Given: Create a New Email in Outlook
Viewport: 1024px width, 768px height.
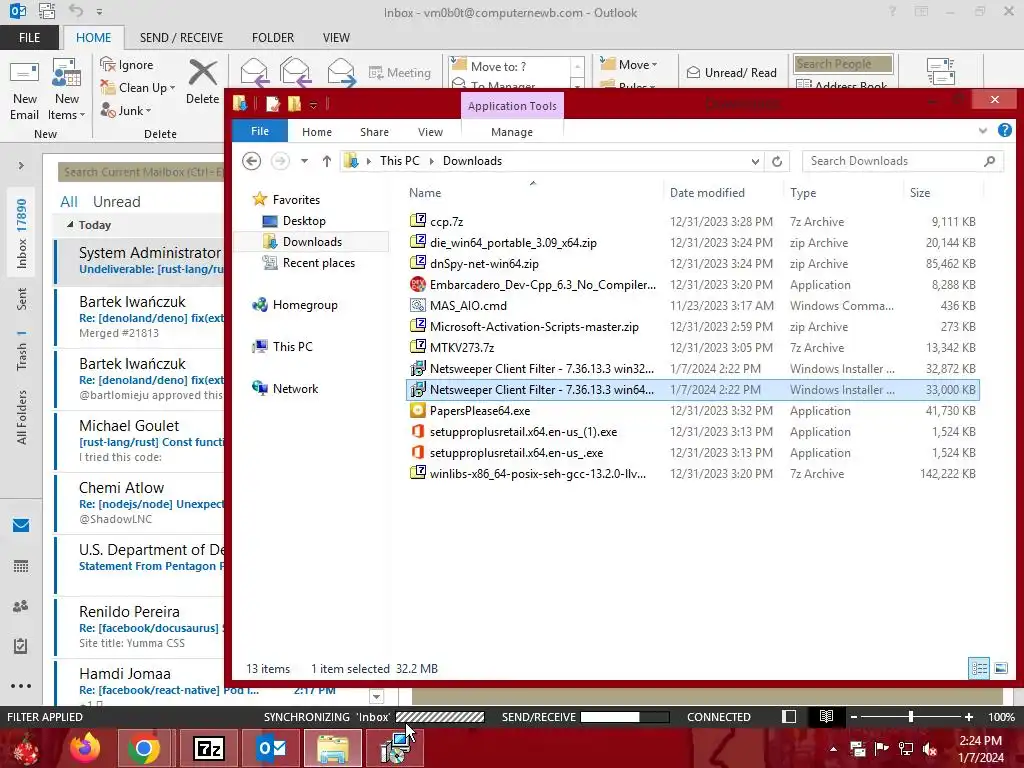Looking at the screenshot, I should (24, 90).
